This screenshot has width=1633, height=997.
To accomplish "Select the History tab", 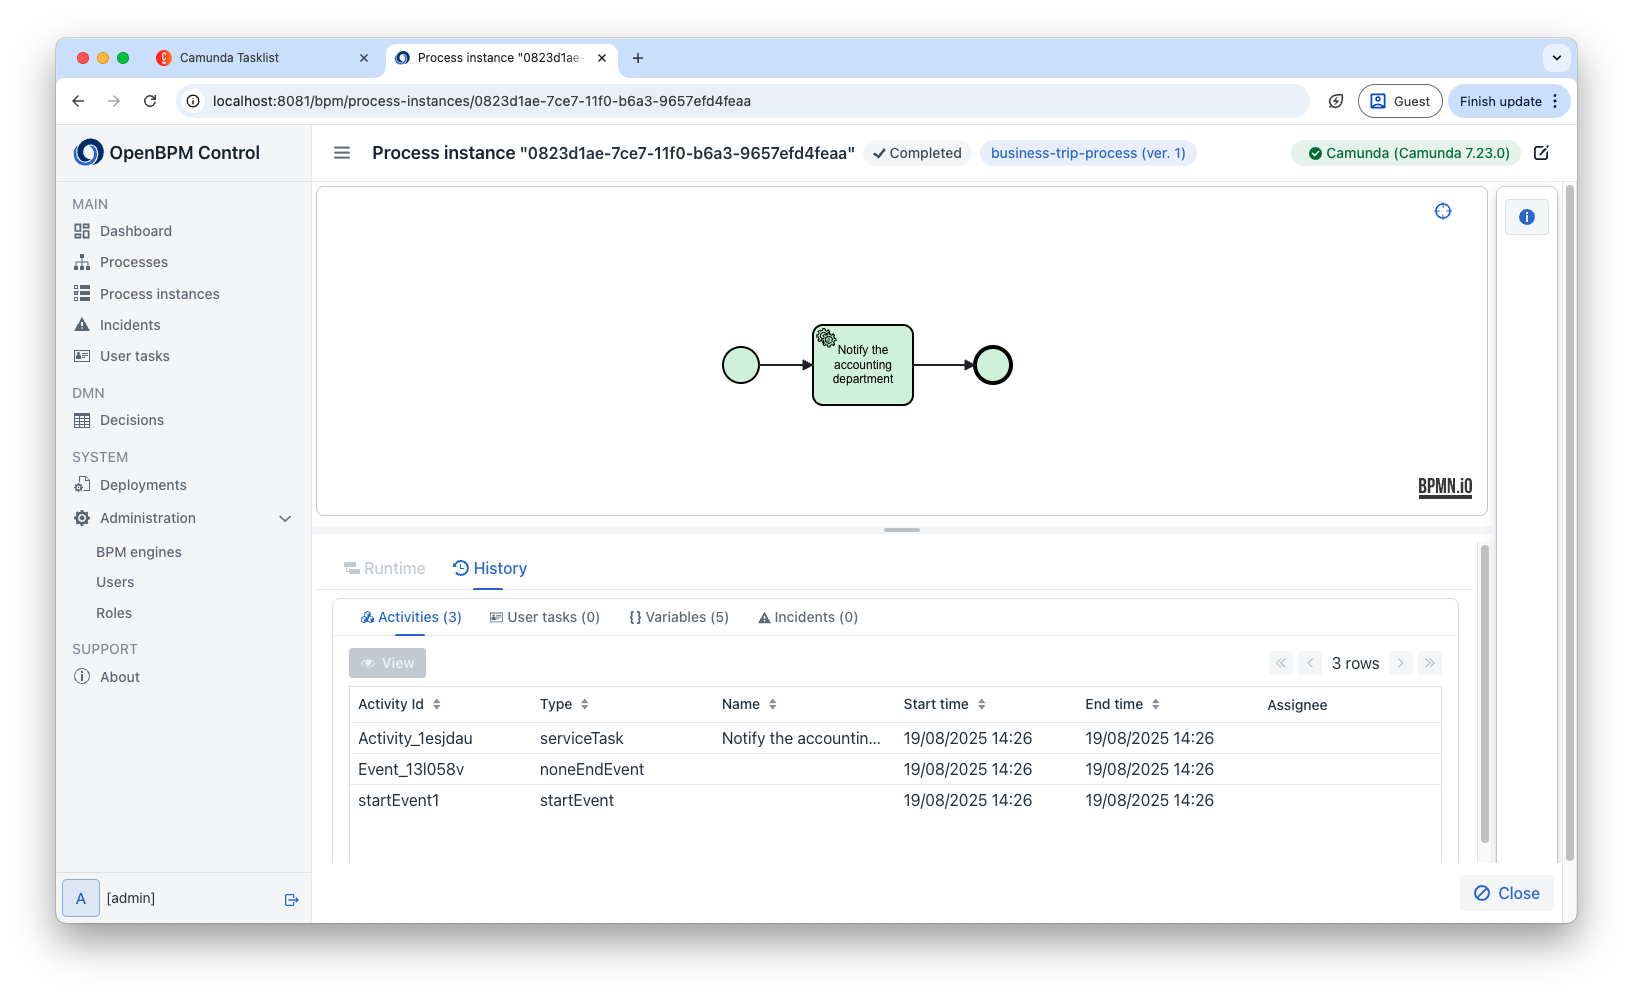I will pos(490,568).
